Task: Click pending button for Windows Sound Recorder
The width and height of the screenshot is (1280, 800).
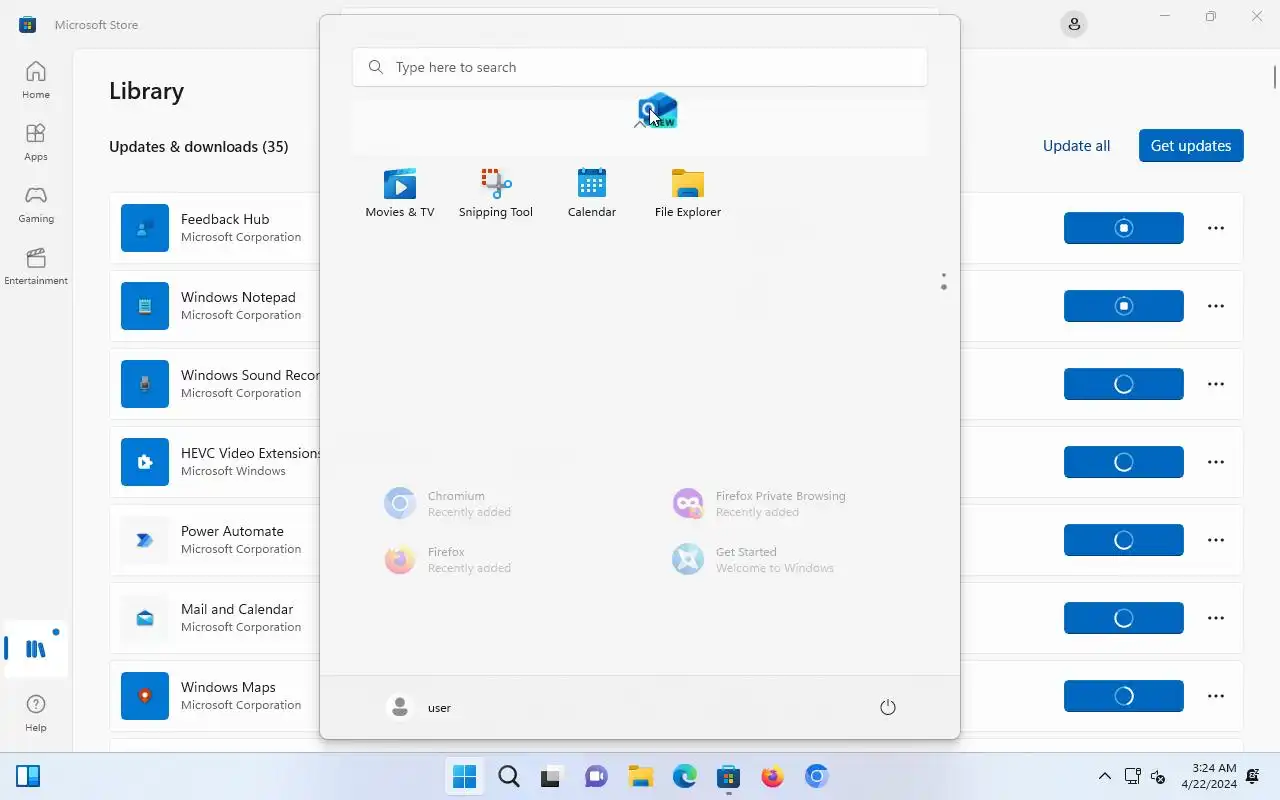Action: point(1124,384)
